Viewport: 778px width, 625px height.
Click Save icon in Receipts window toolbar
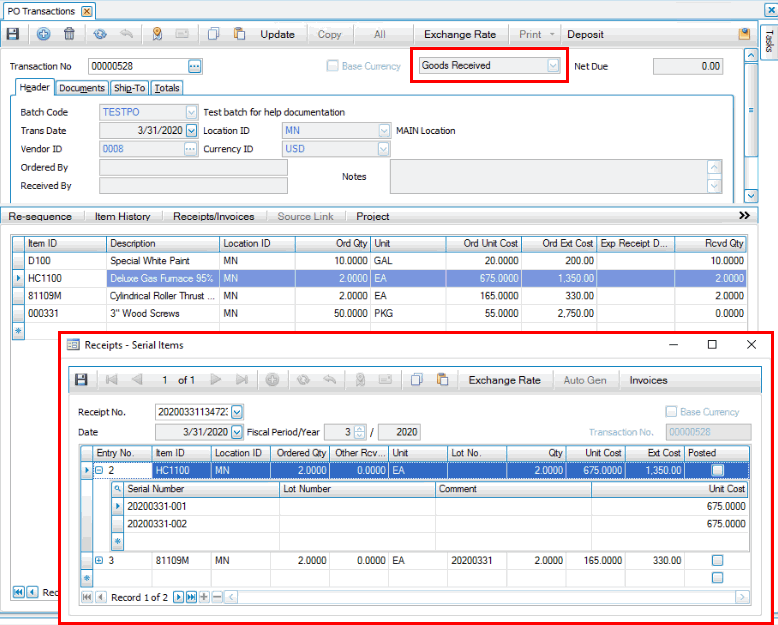(x=81, y=380)
